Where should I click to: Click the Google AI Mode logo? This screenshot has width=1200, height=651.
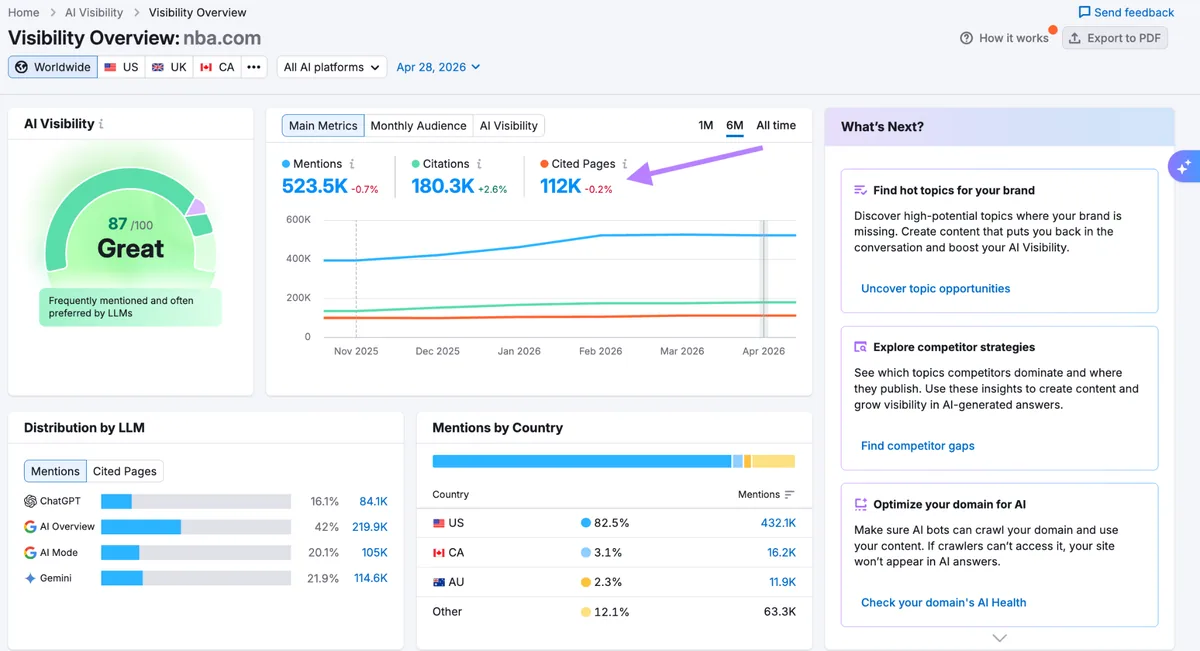[30, 553]
